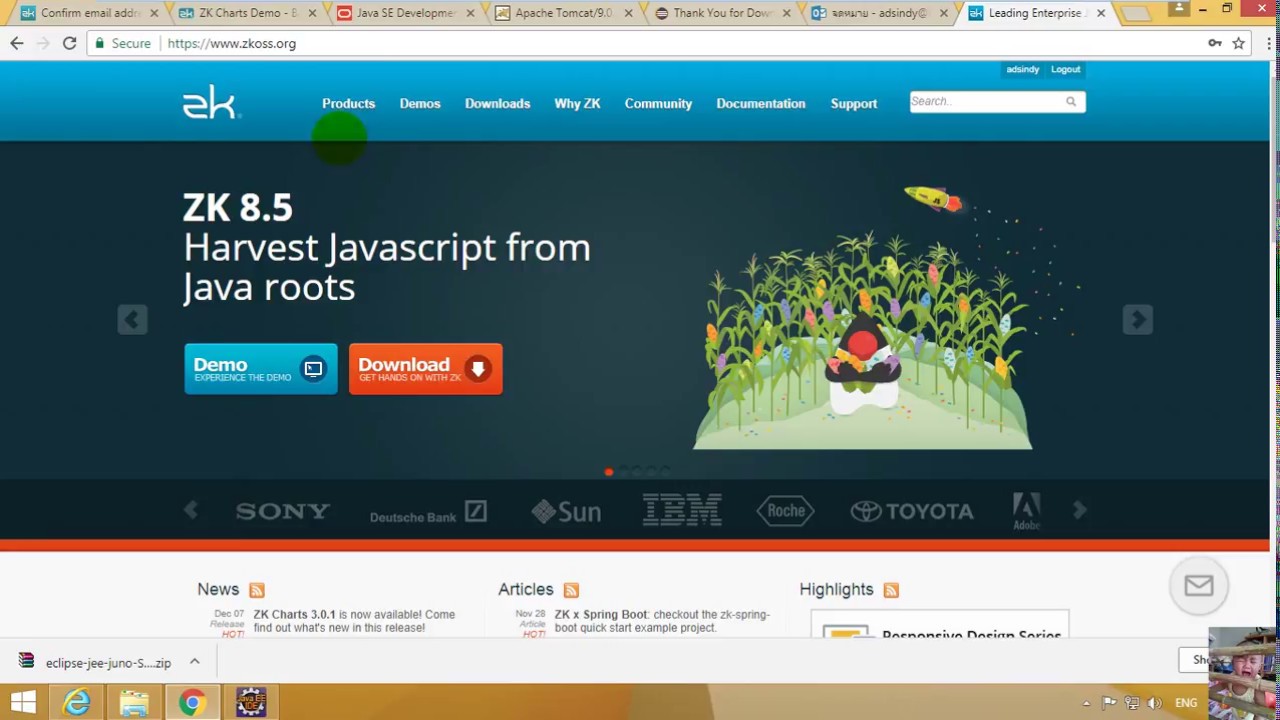
Task: Click the SONY customer logo
Action: (282, 511)
